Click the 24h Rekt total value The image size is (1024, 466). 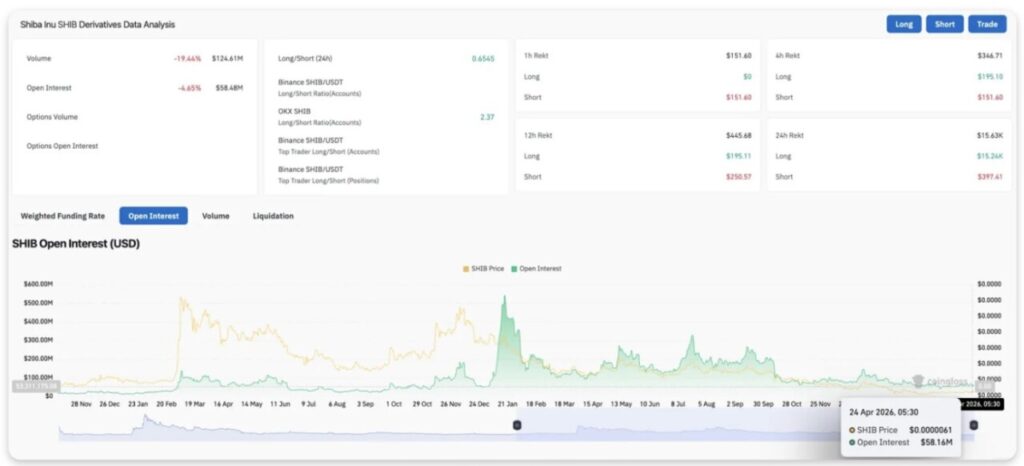(x=990, y=135)
